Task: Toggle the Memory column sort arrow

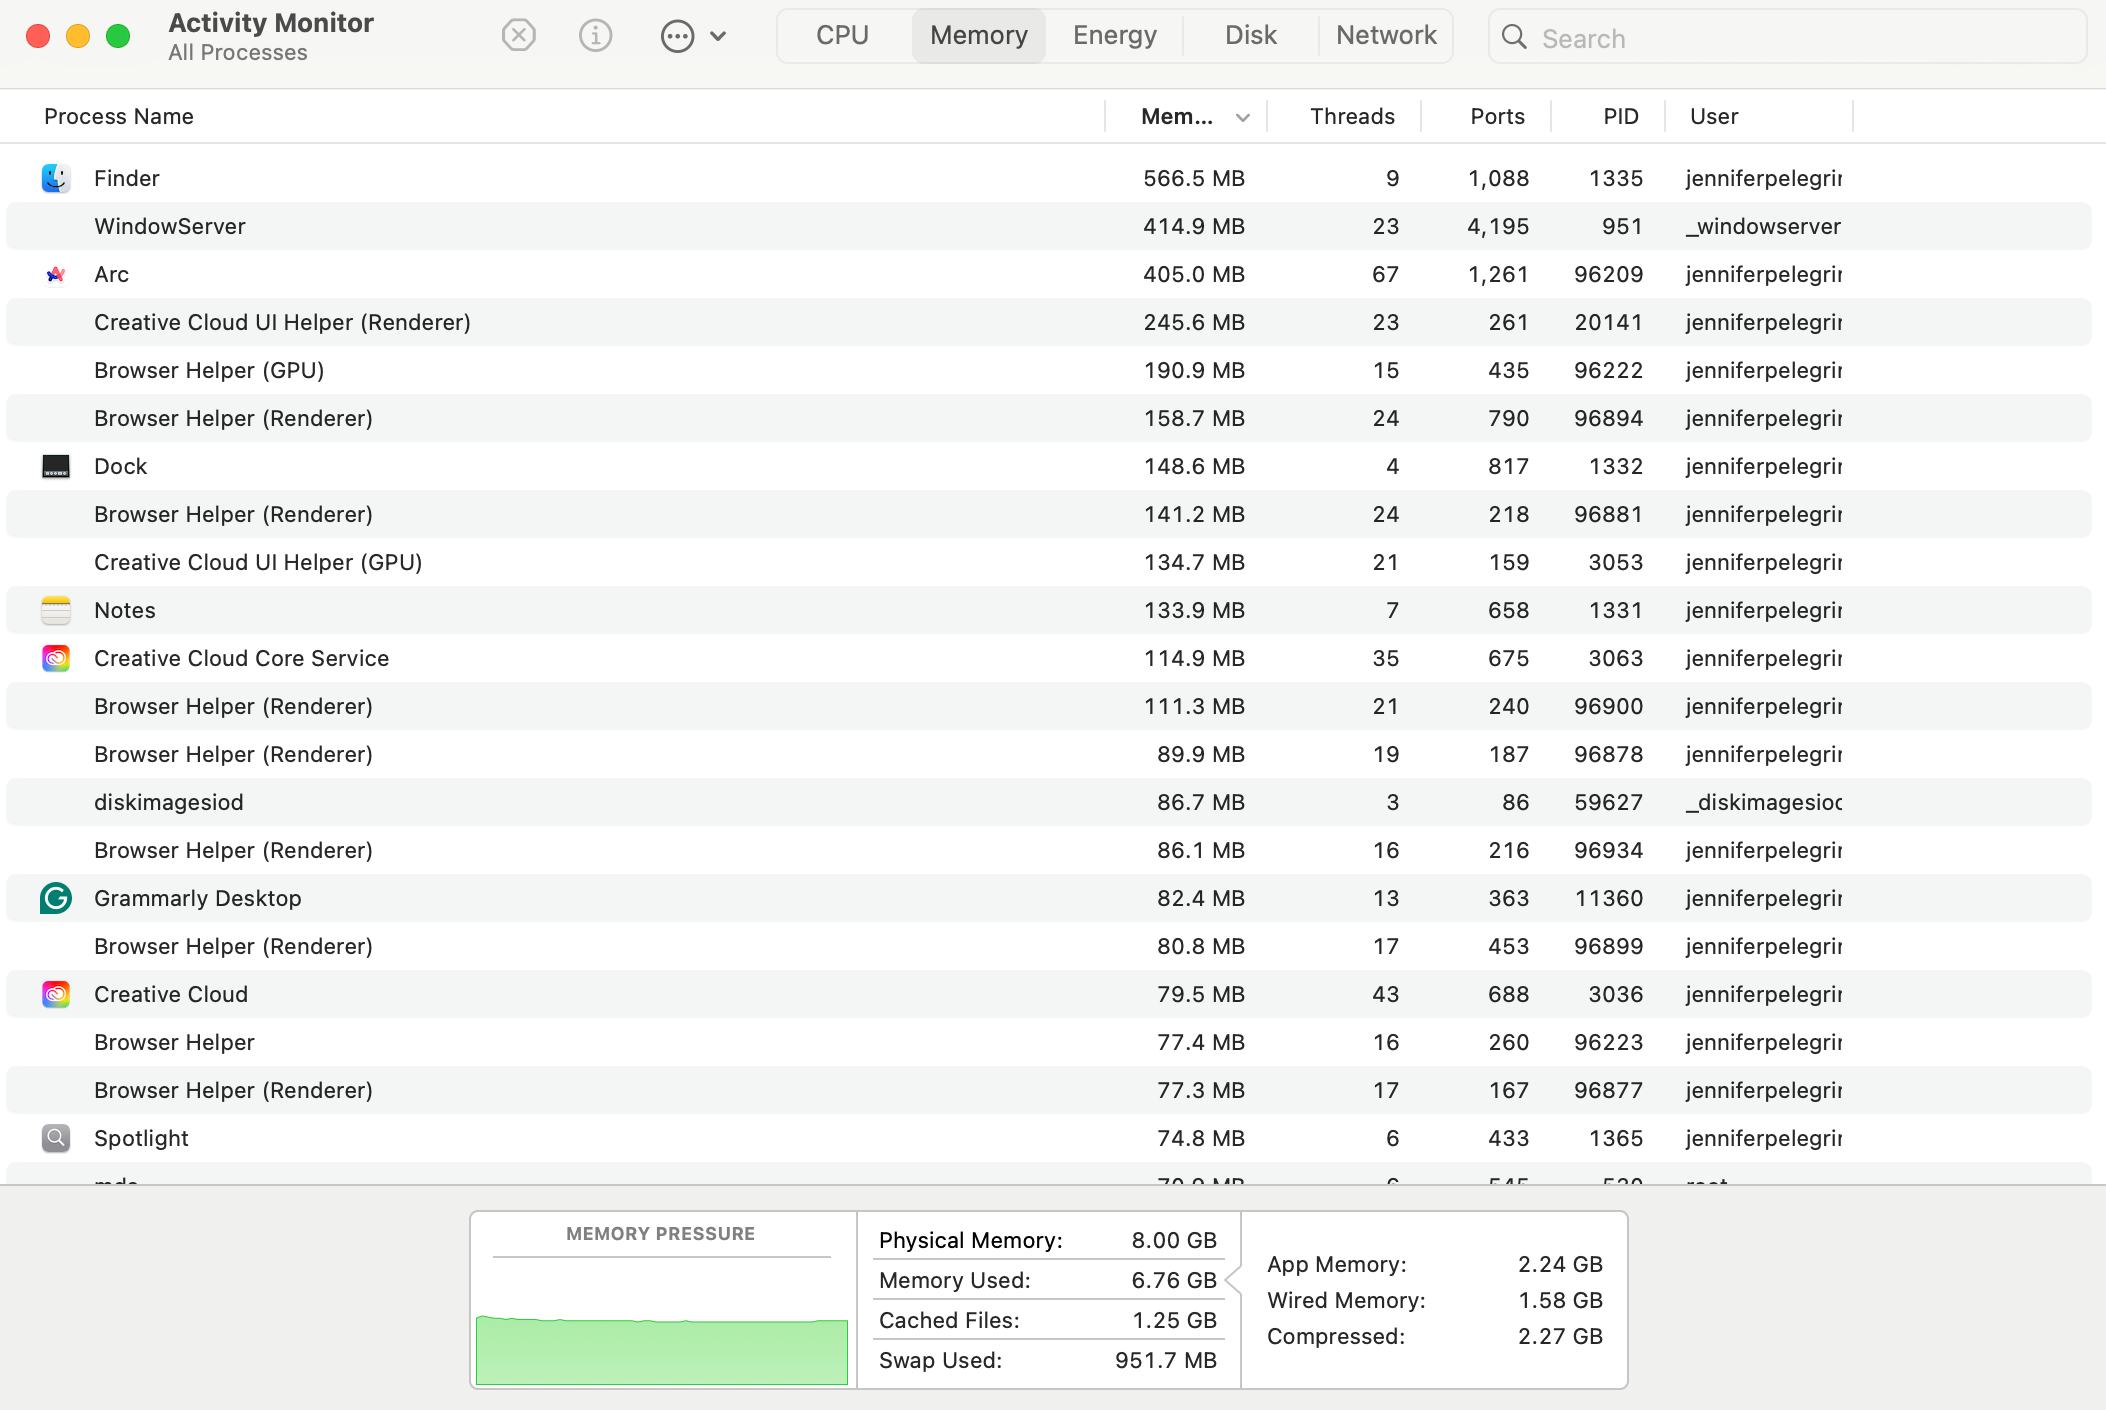Action: pos(1242,116)
